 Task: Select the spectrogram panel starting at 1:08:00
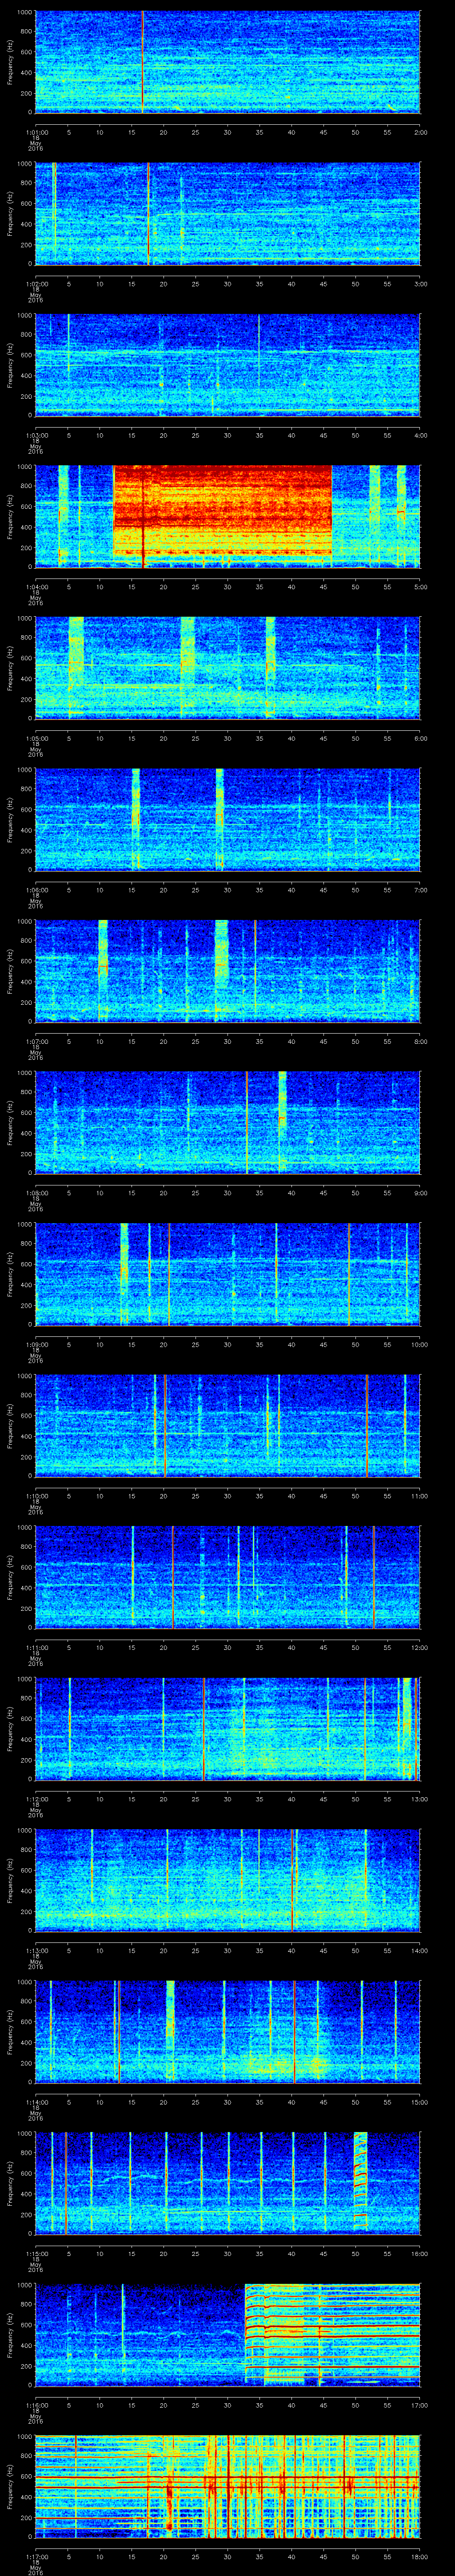click(227, 1122)
